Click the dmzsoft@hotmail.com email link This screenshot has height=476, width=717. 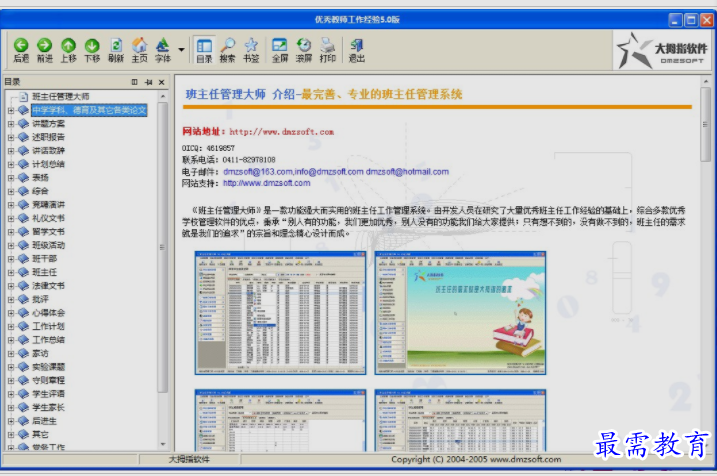(407, 172)
